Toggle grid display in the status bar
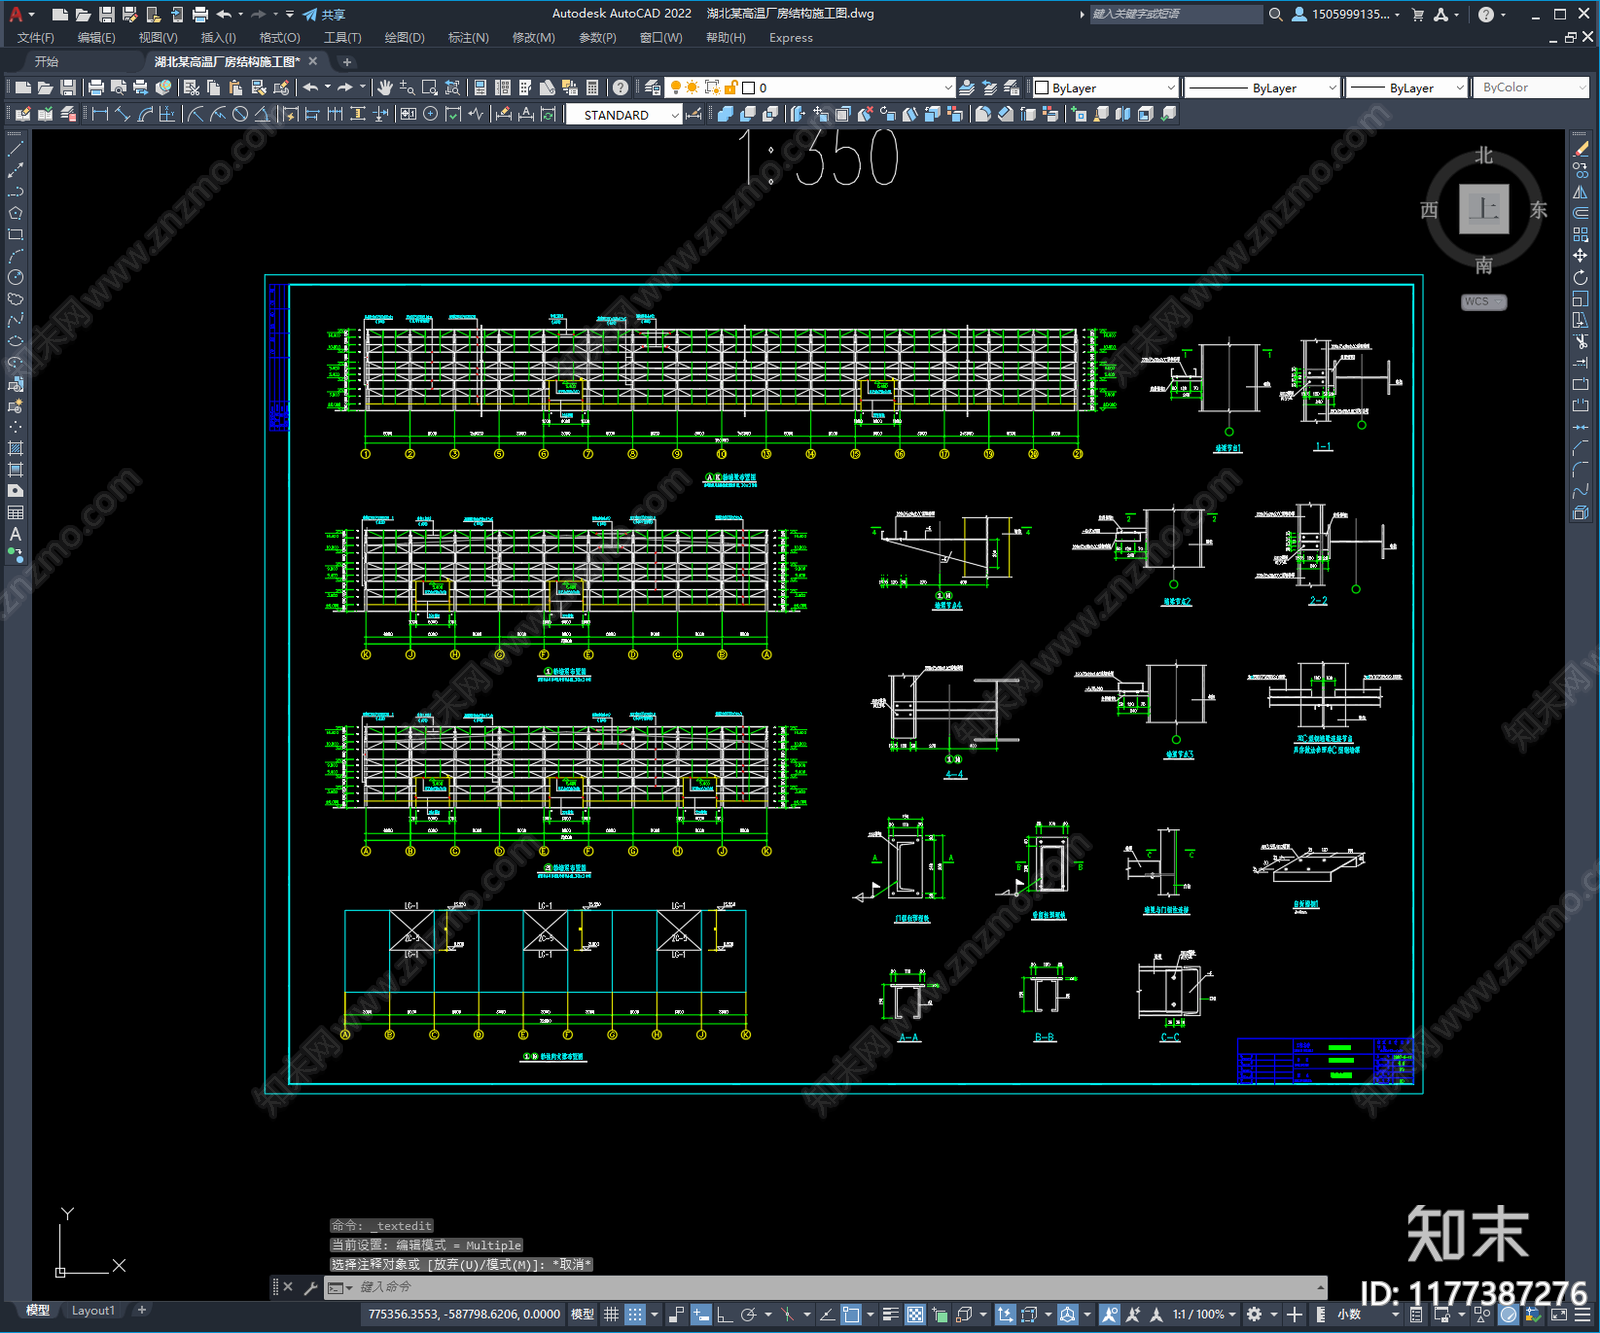 point(611,1314)
